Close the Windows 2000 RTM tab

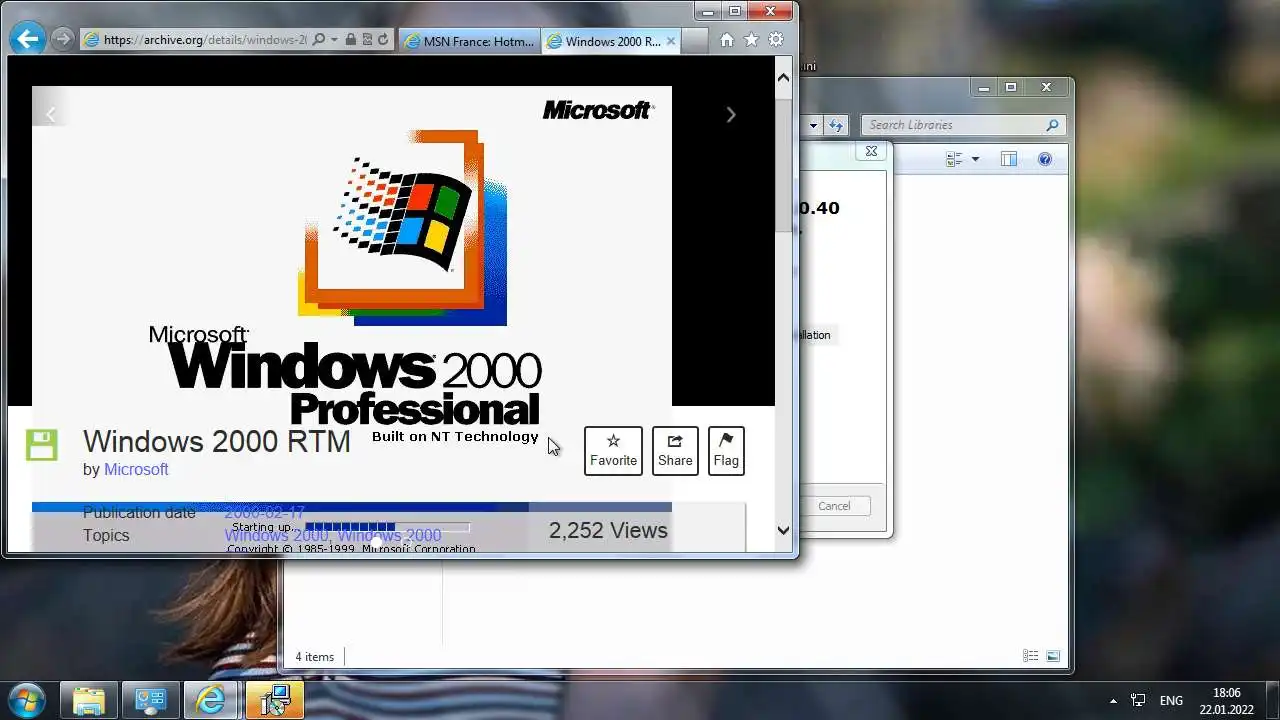point(671,41)
